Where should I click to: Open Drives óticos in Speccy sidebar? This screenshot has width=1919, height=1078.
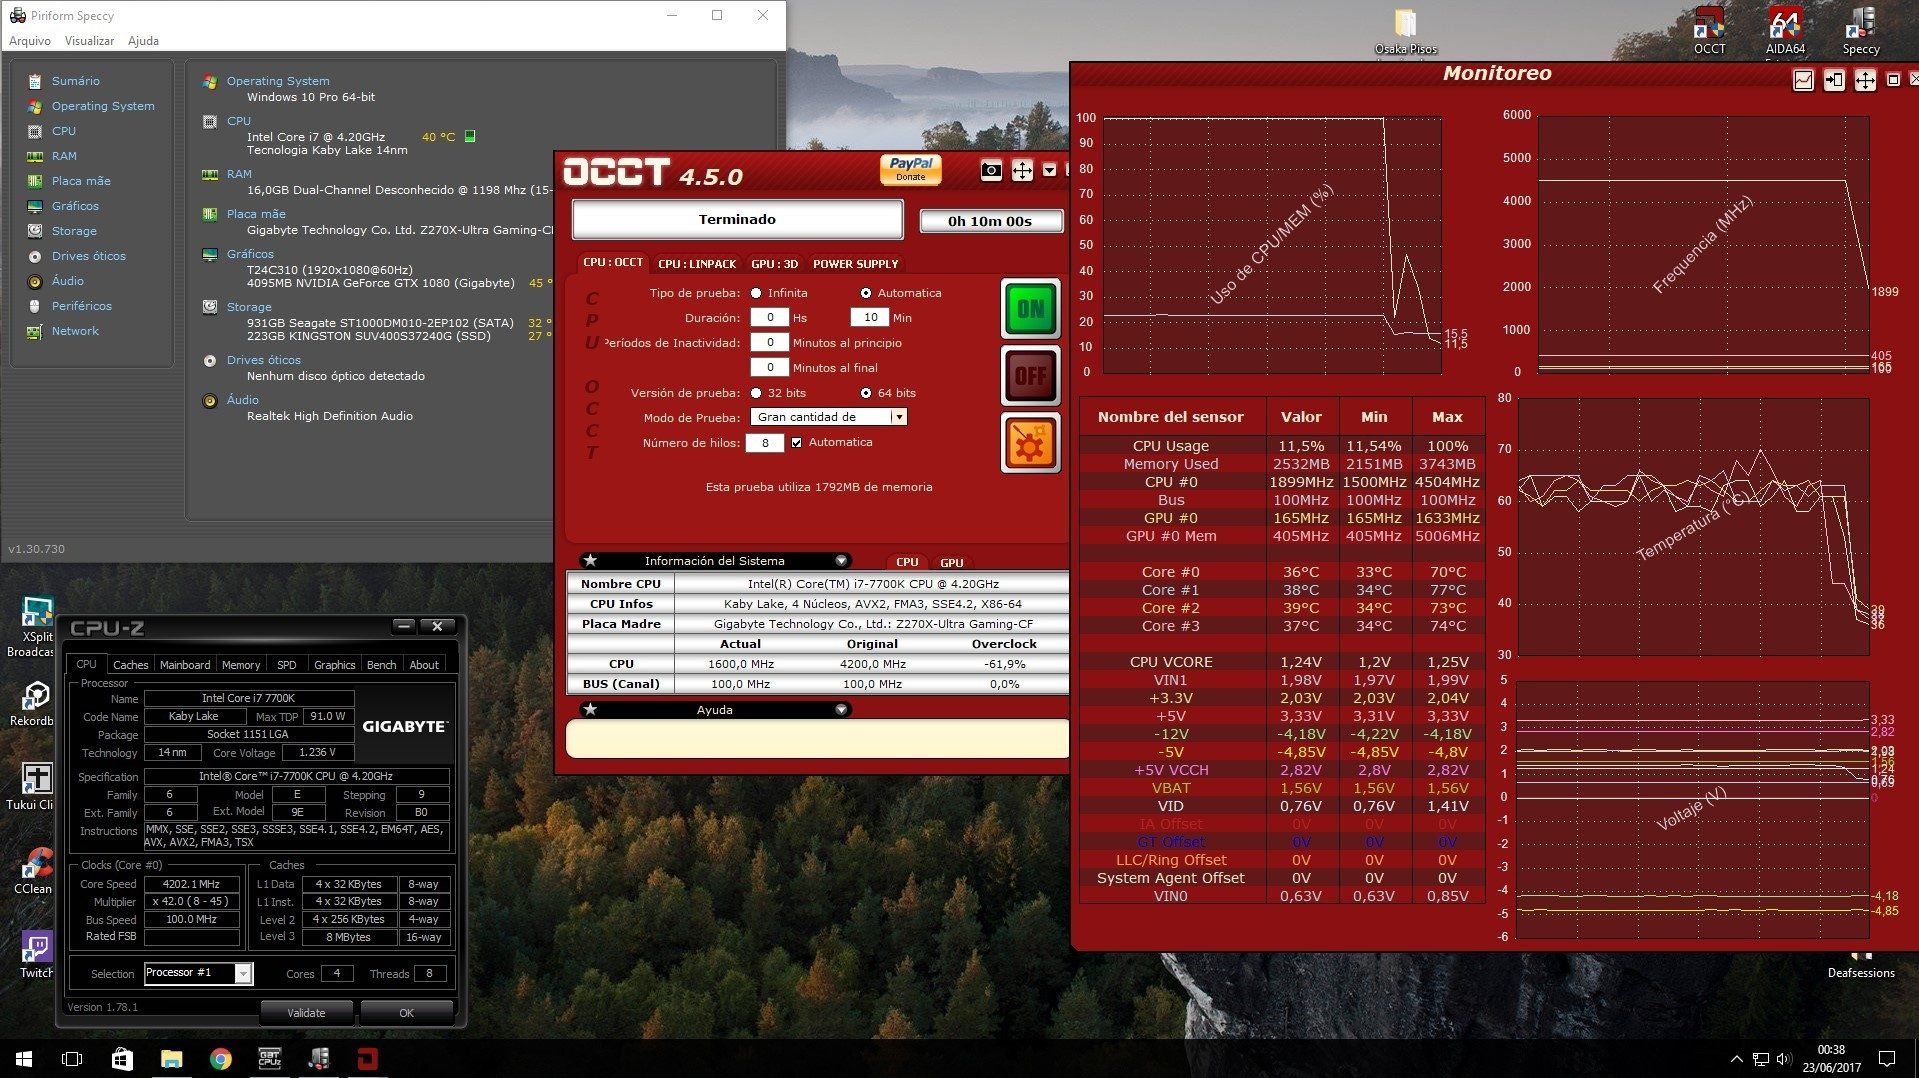(89, 256)
